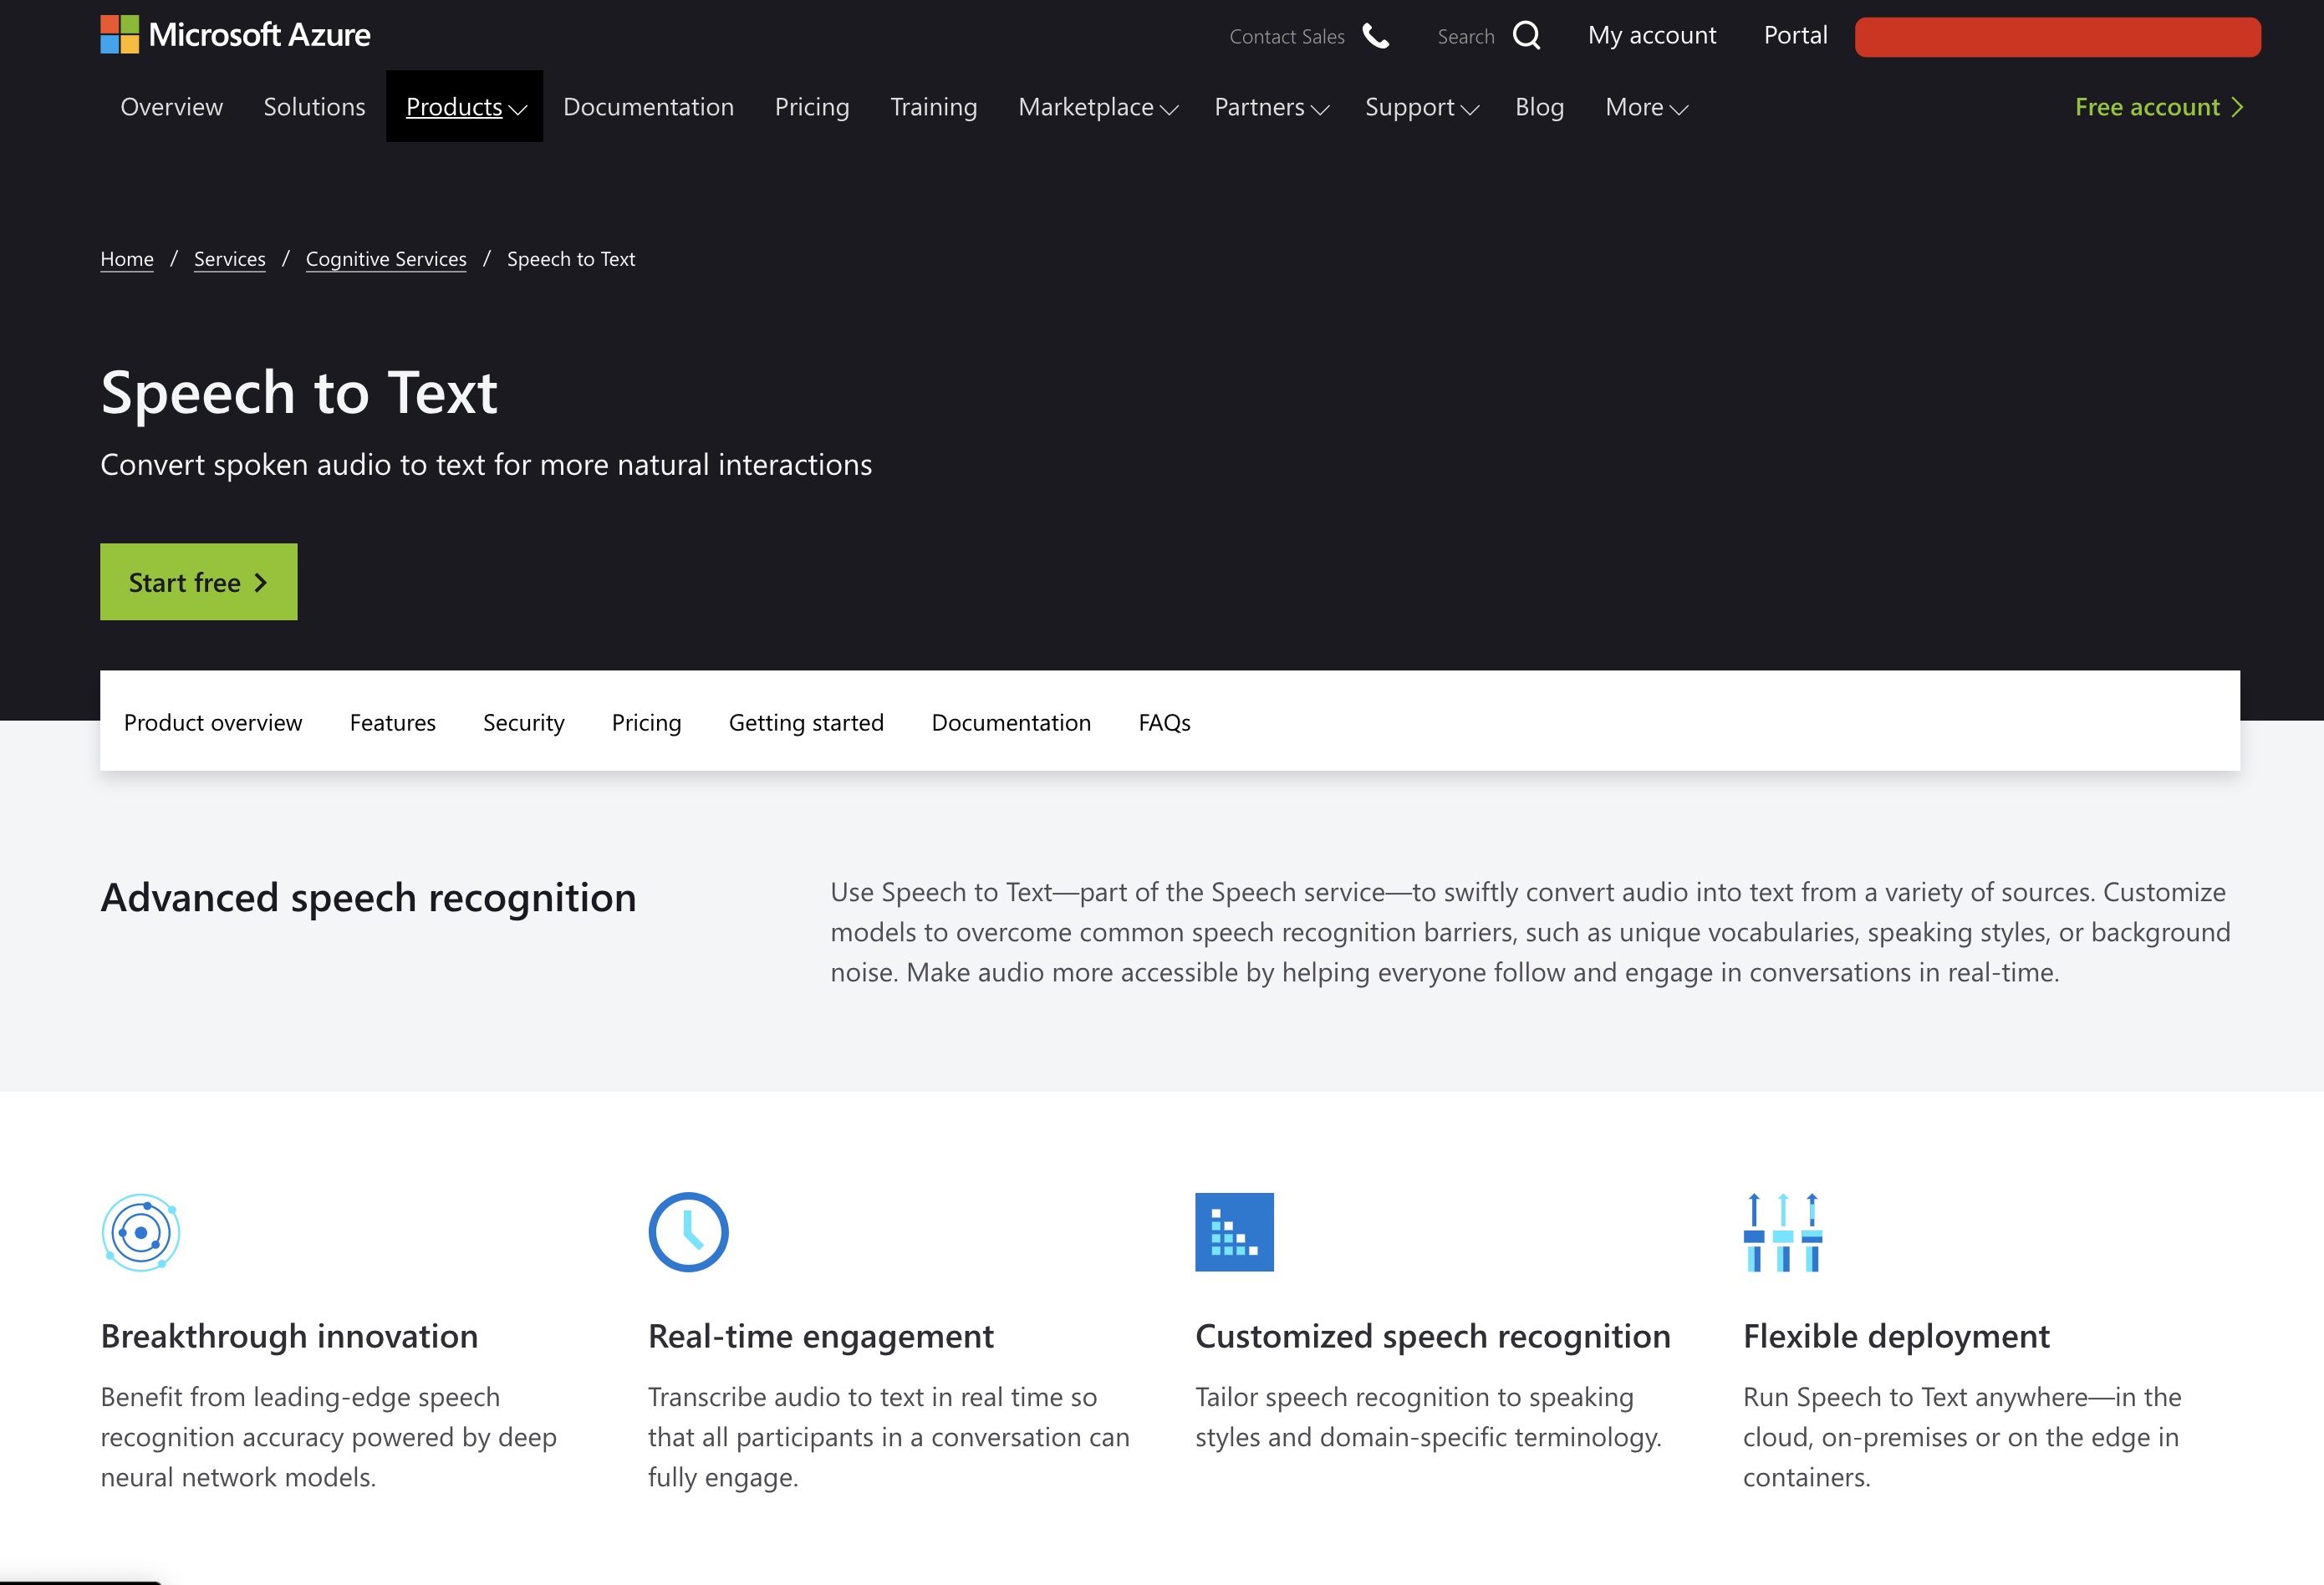Click the Start free button

coord(197,581)
